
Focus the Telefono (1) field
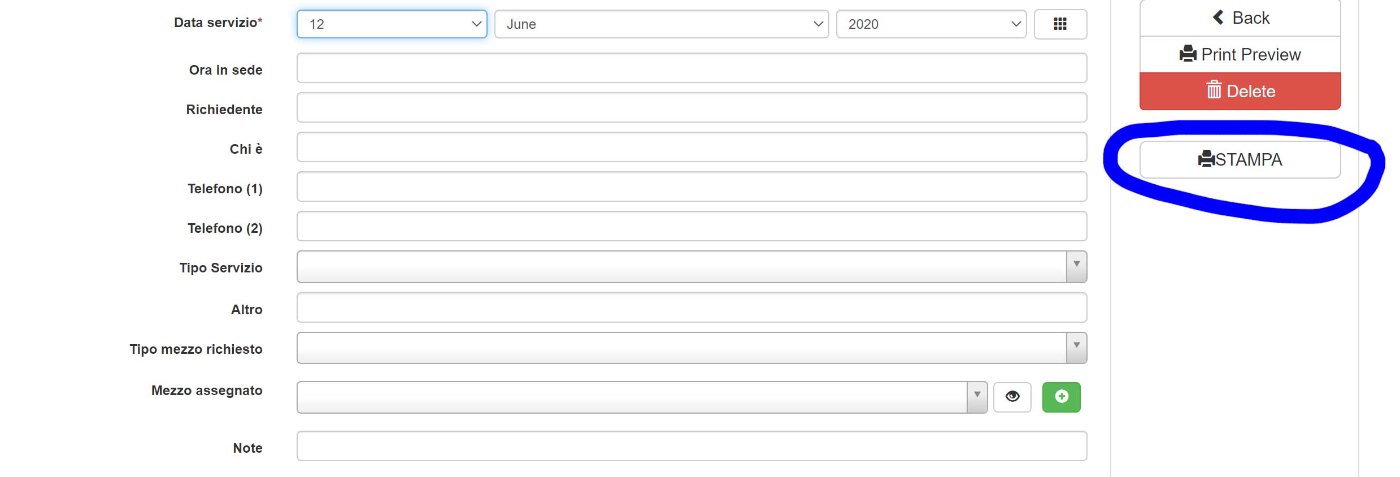(692, 187)
